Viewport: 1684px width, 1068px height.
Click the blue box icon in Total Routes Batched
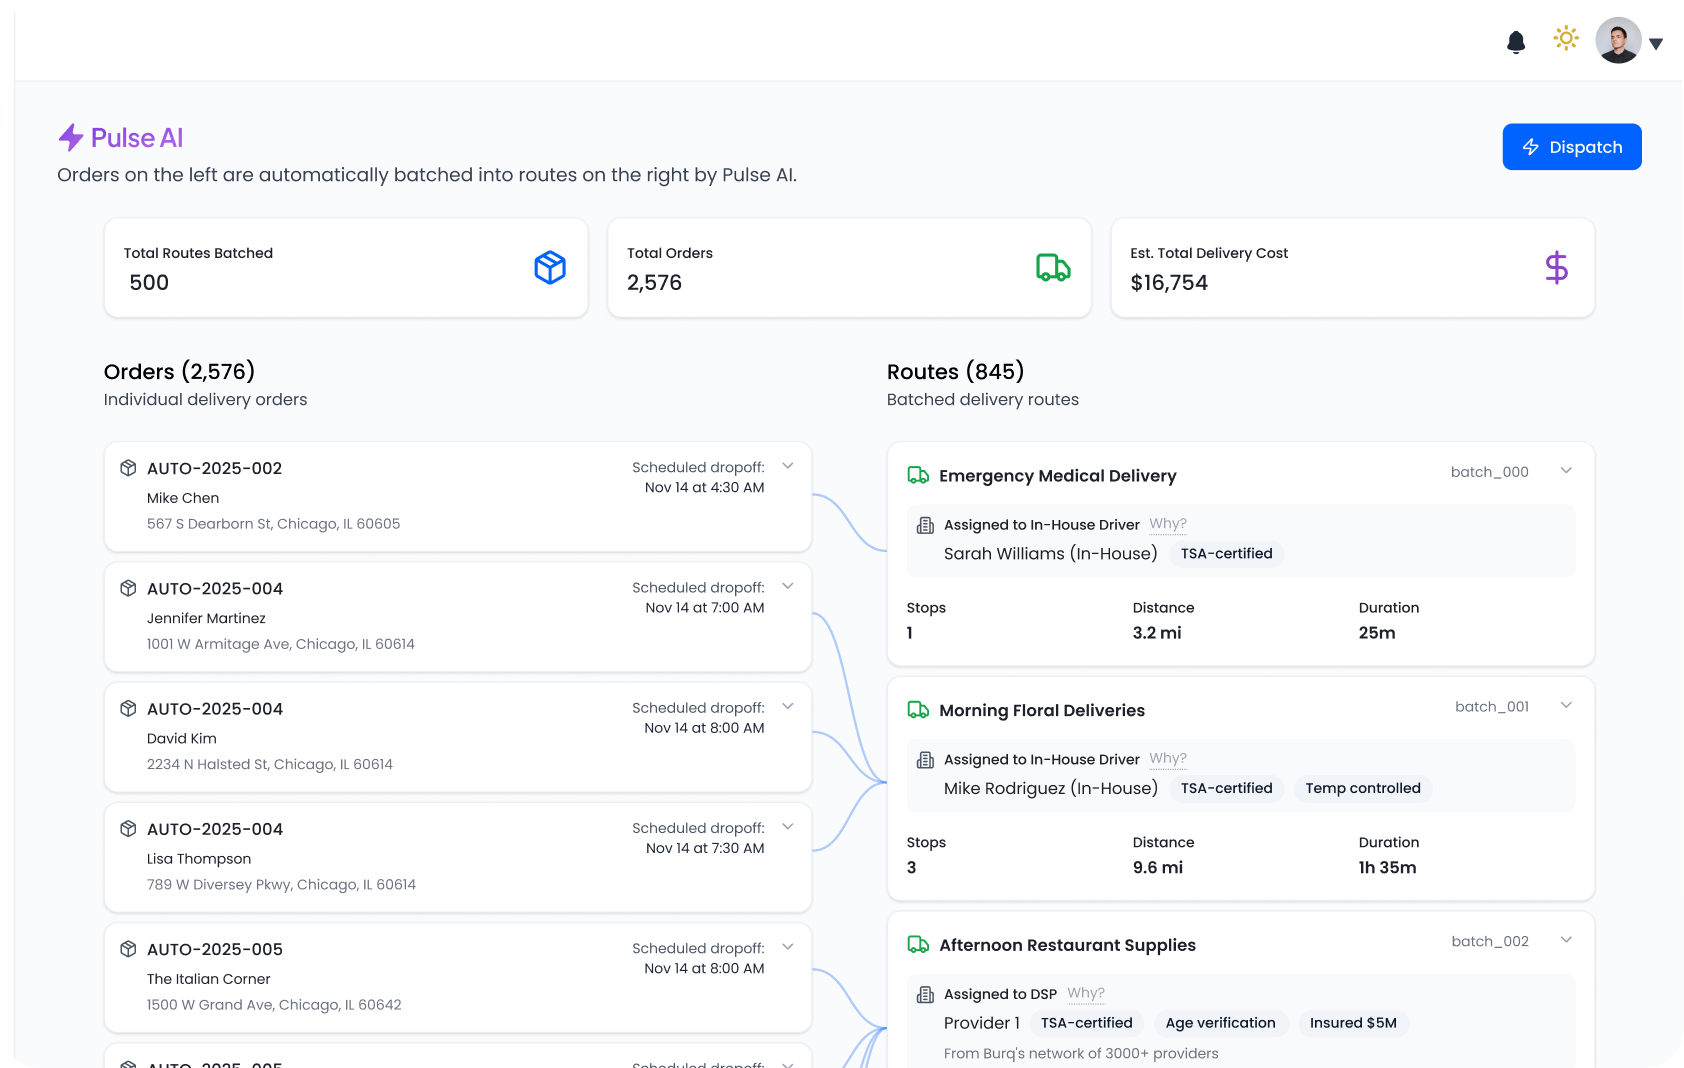[x=550, y=267]
